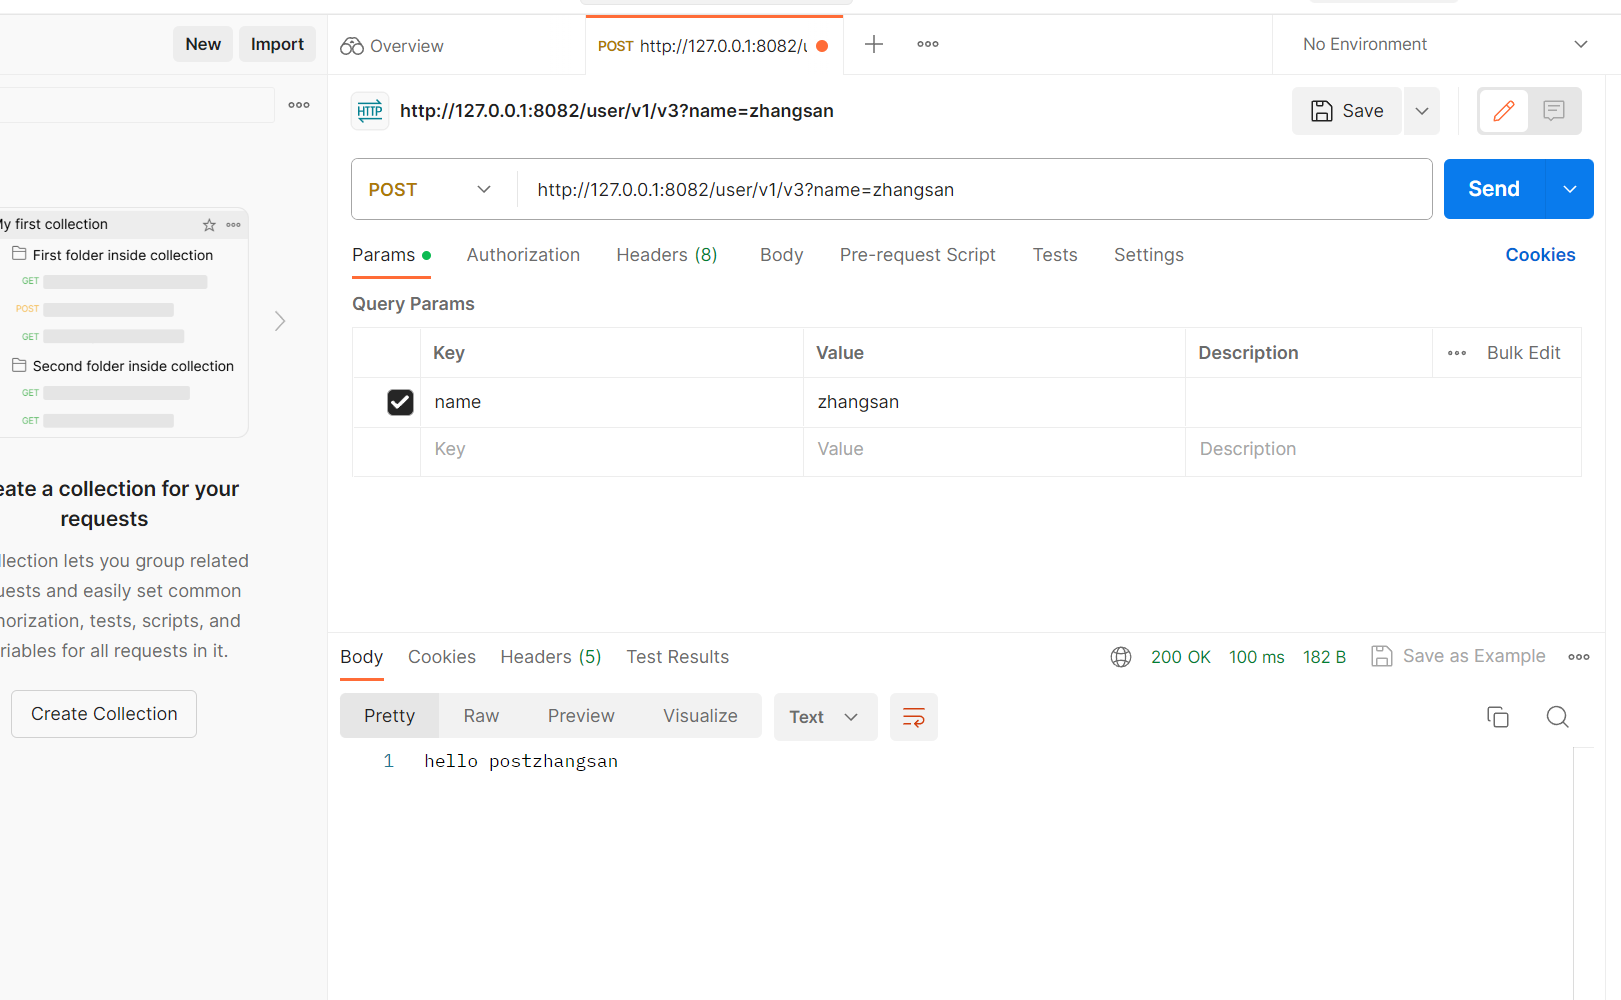Open response Cookies tab
This screenshot has width=1621, height=1000.
tap(442, 657)
